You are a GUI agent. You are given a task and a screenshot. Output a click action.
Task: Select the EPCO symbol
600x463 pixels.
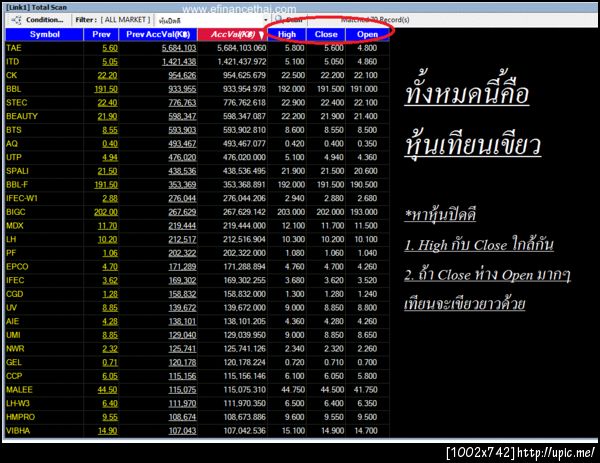click(17, 267)
